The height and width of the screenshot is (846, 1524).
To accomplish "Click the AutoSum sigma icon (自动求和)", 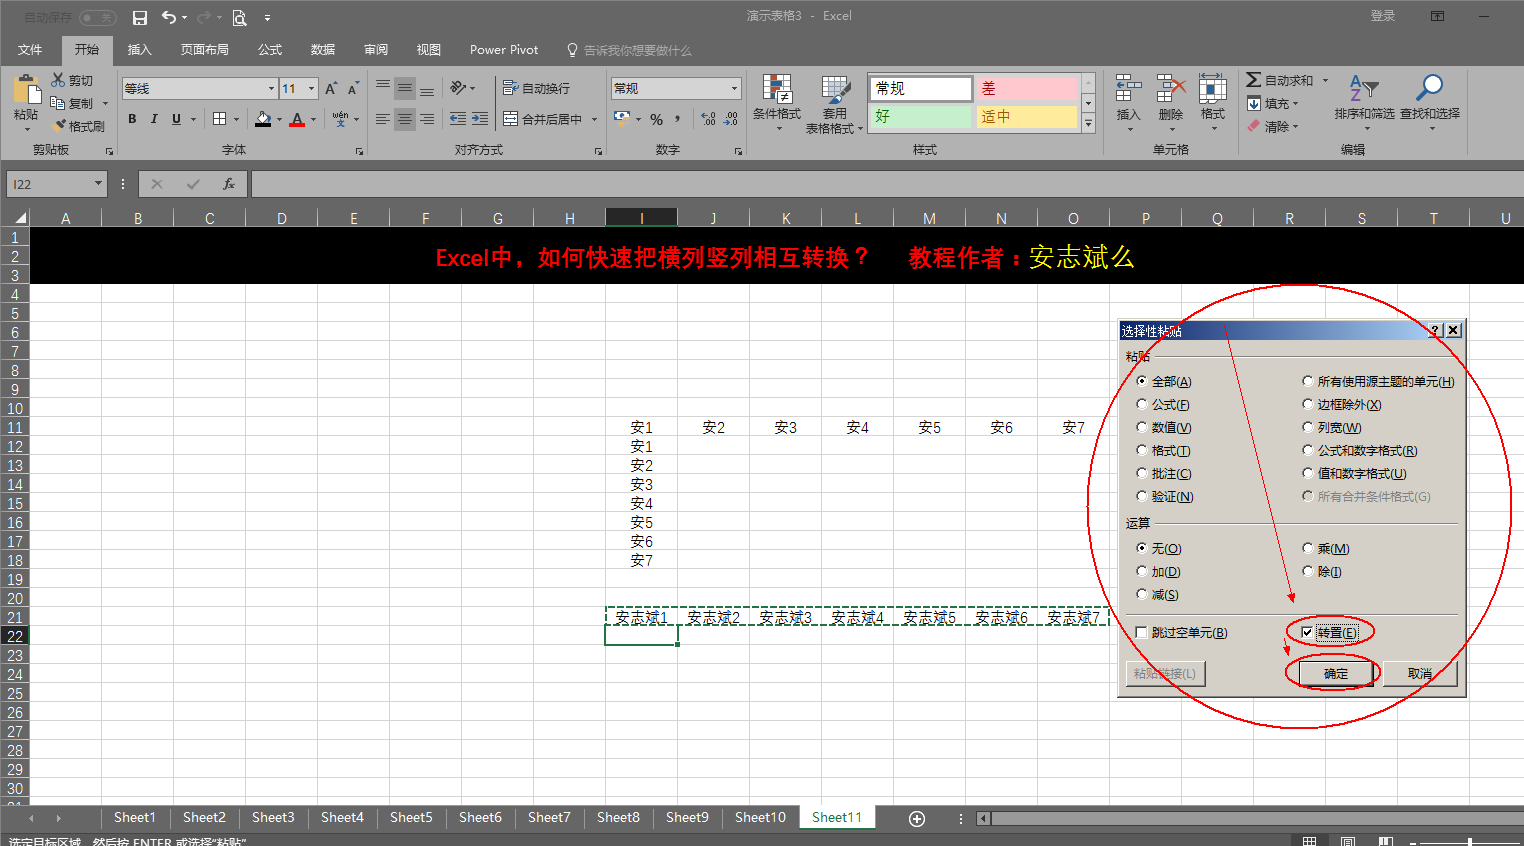I will point(1253,80).
